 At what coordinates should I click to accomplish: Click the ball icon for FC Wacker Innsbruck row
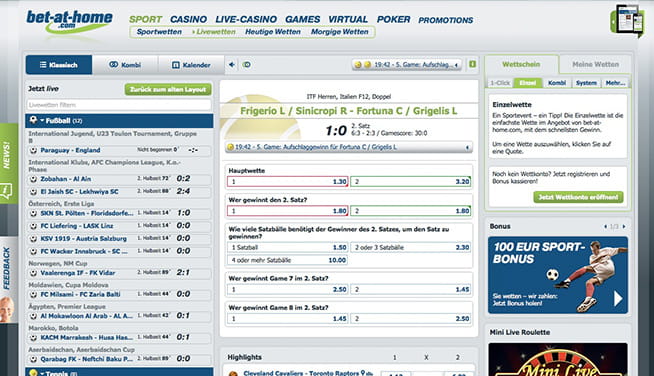[x=33, y=251]
